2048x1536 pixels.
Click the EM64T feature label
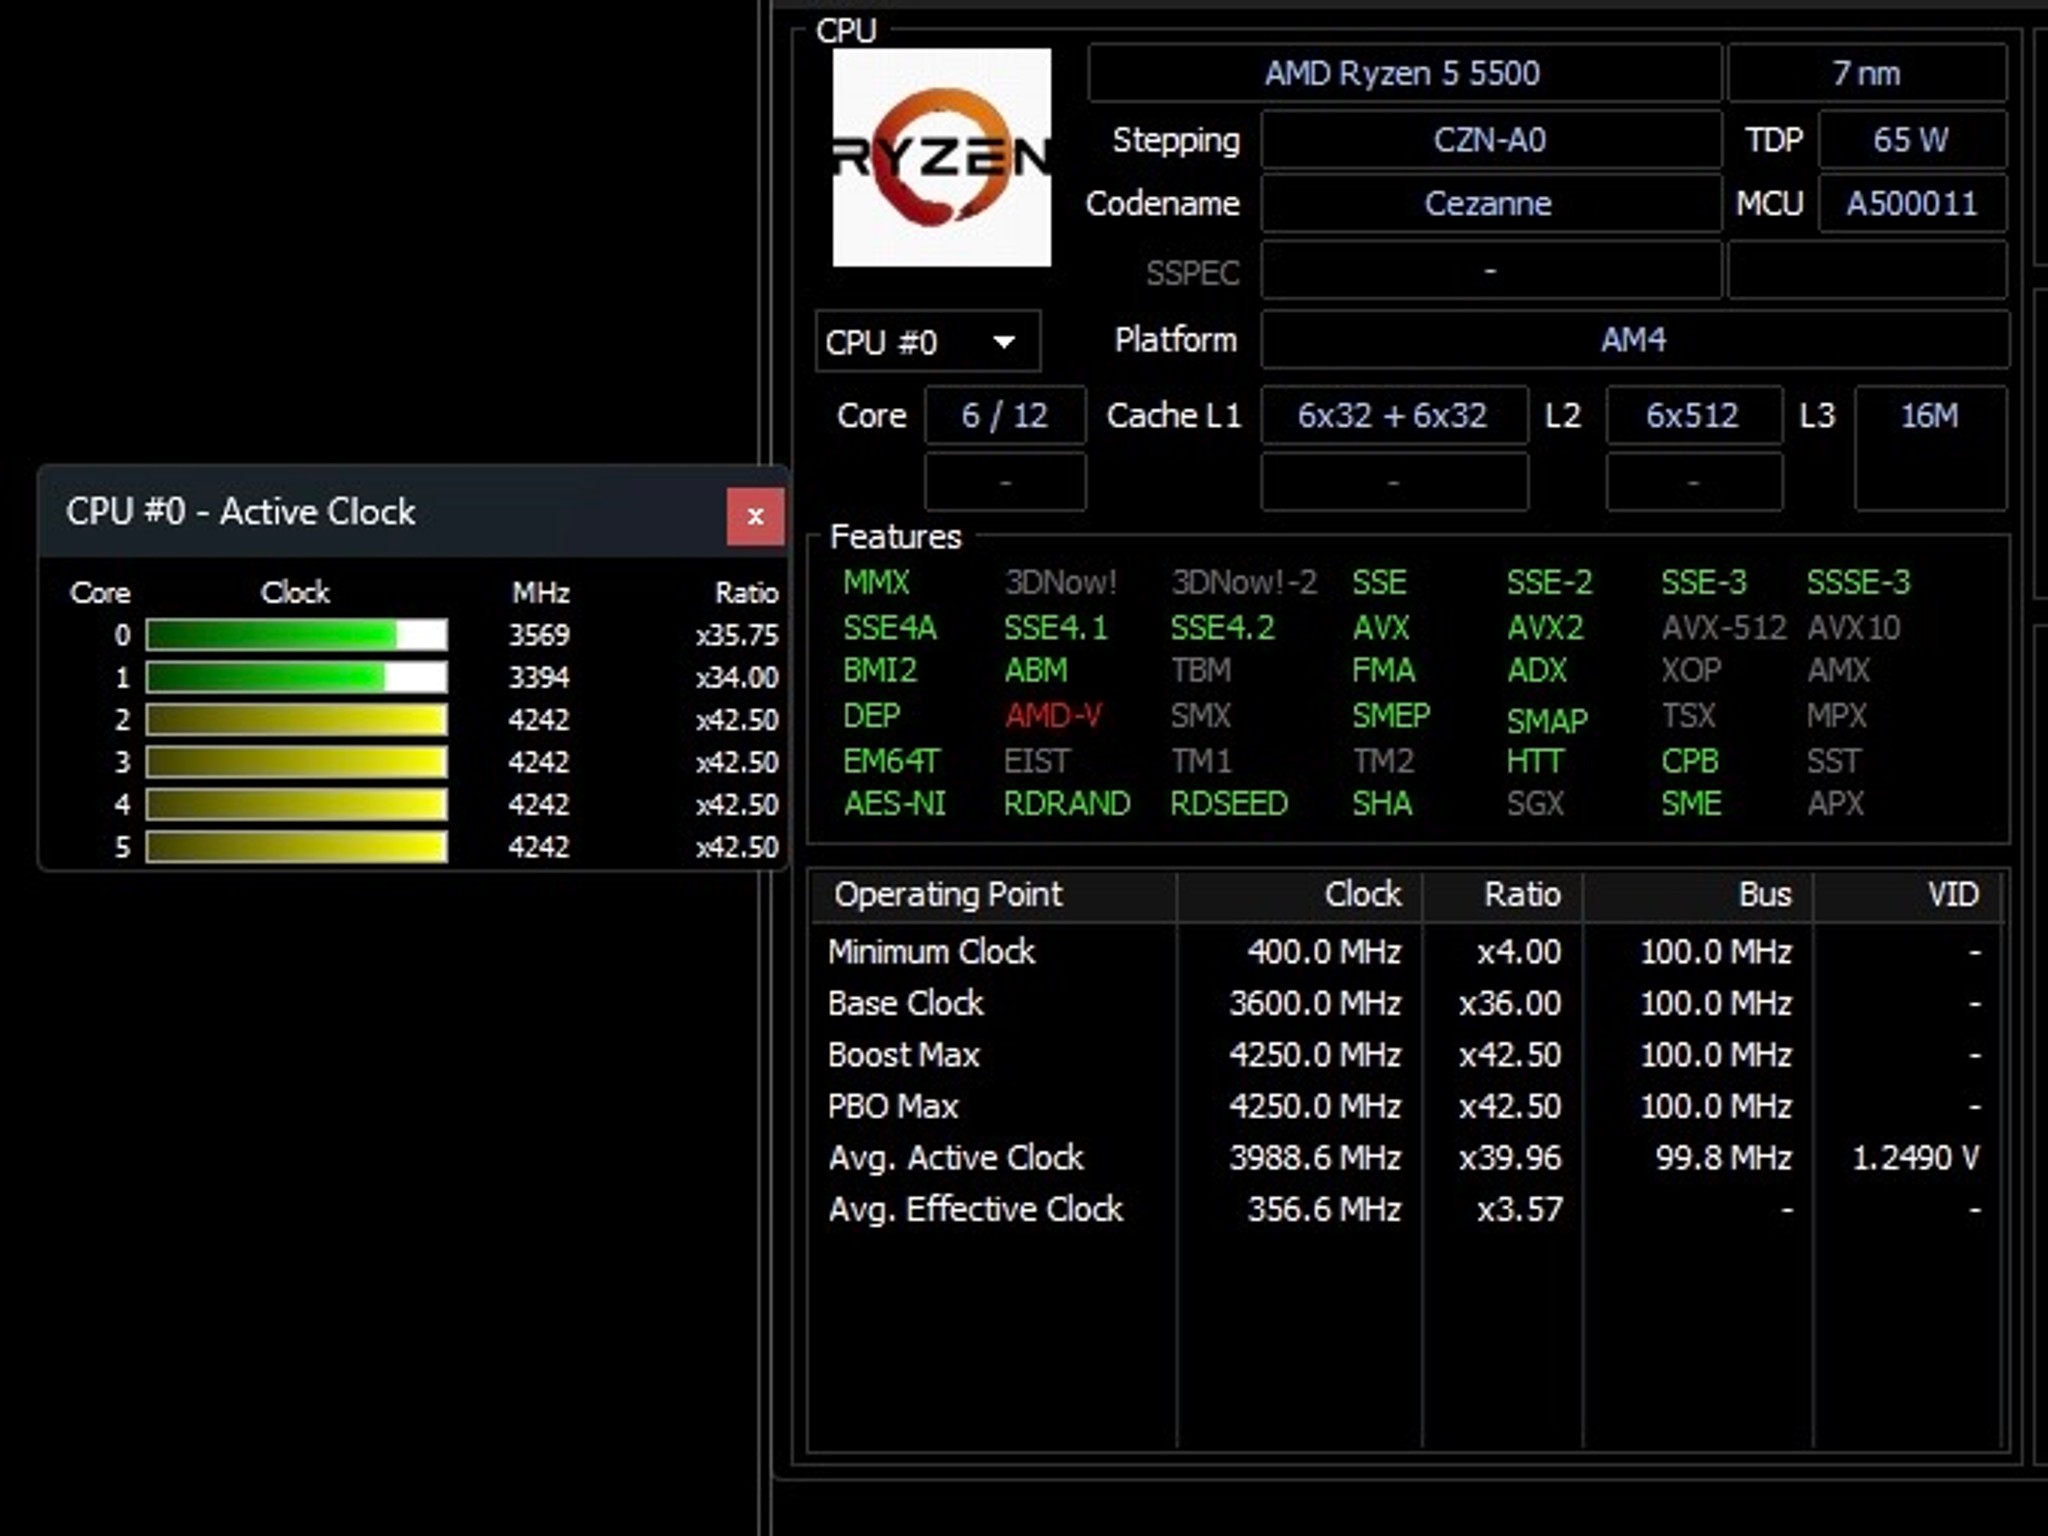[x=891, y=762]
